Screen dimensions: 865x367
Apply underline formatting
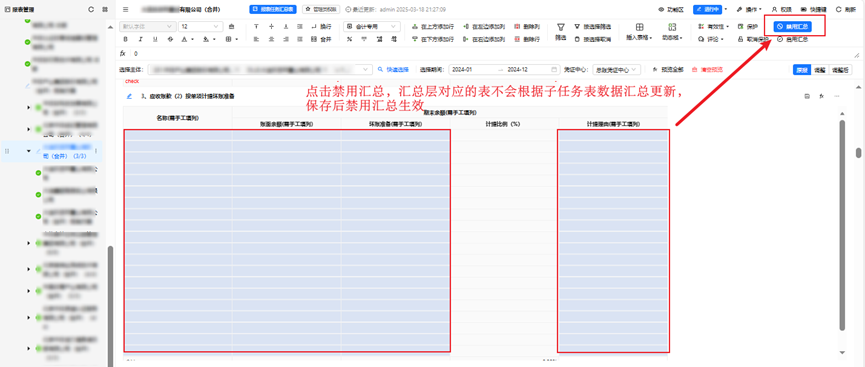tap(155, 39)
